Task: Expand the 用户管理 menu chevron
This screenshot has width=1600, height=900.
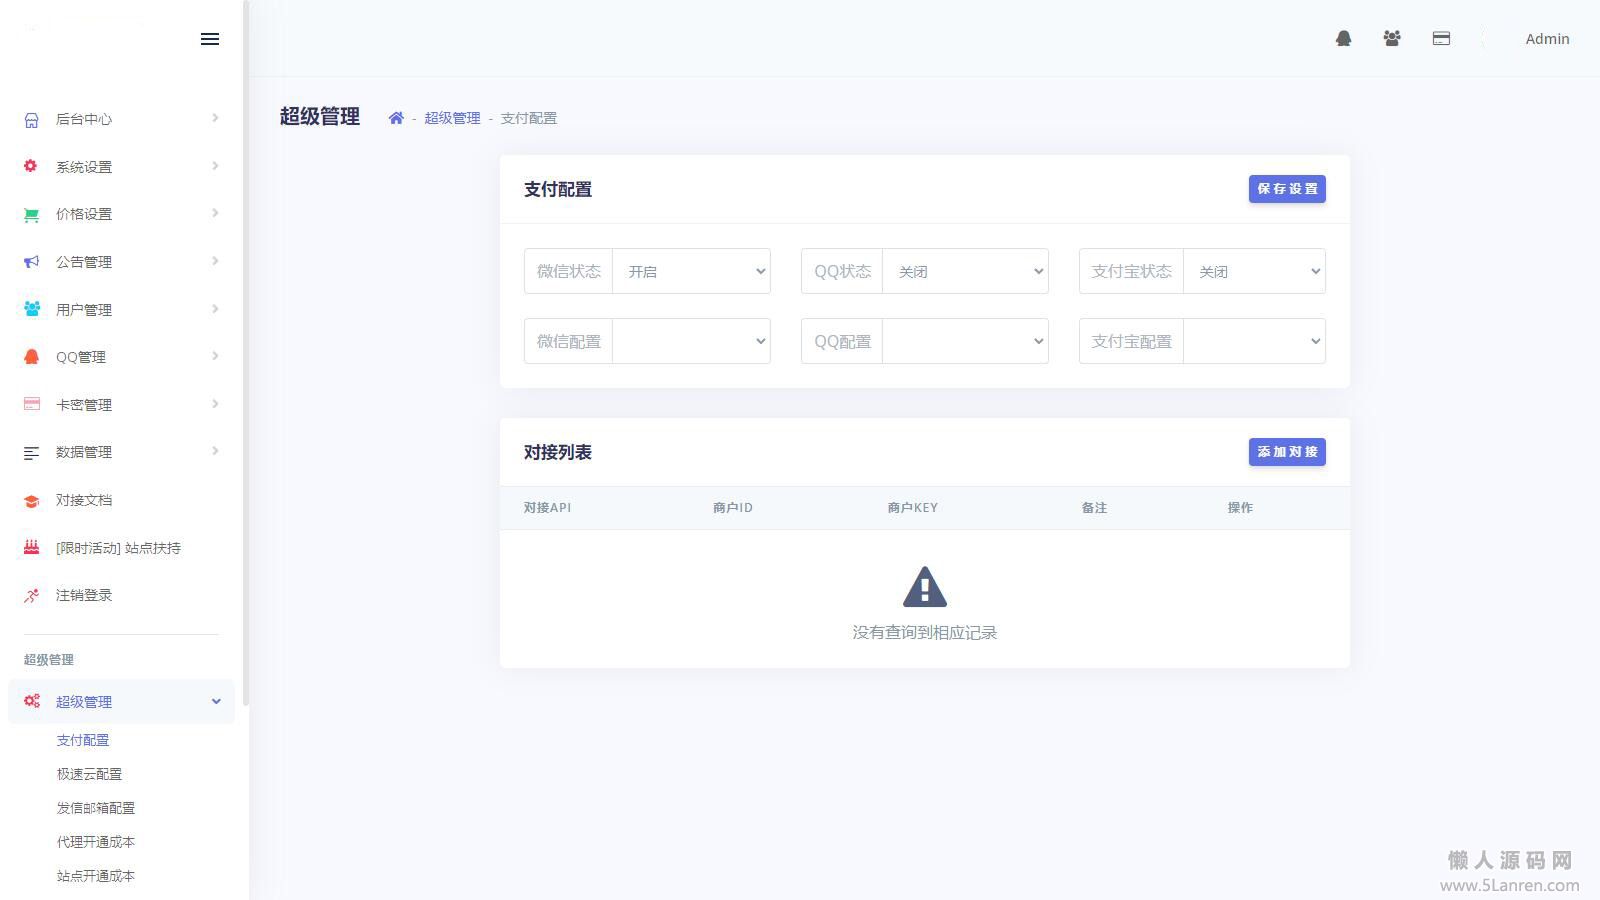Action: click(x=215, y=309)
